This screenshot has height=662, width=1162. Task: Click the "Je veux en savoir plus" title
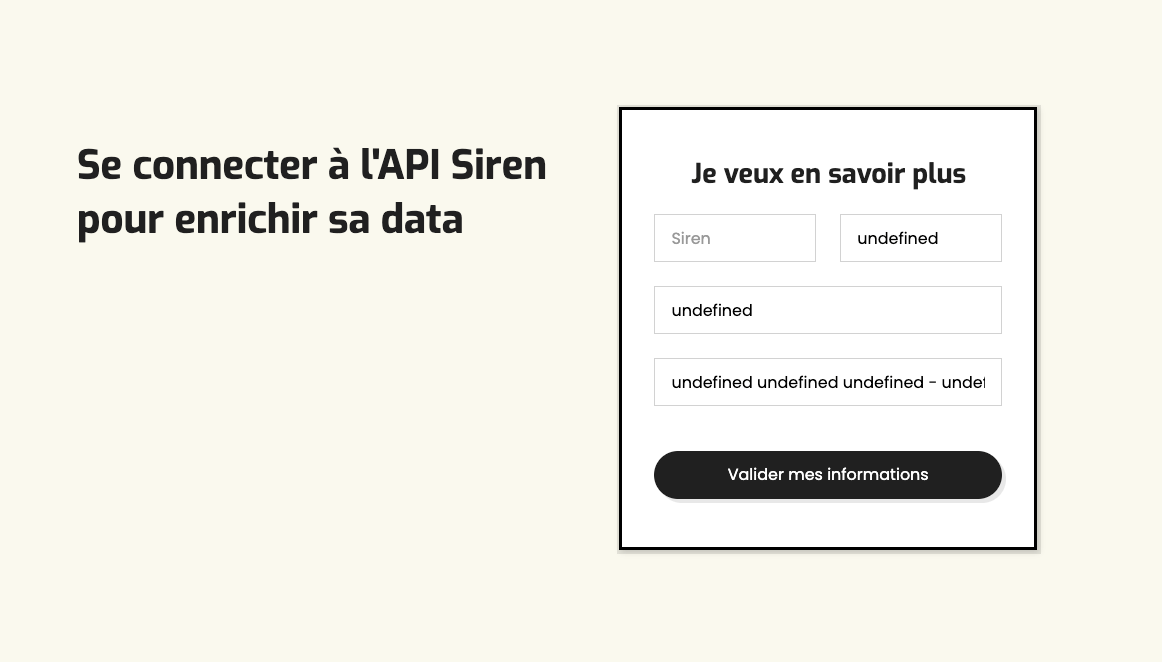(x=828, y=174)
